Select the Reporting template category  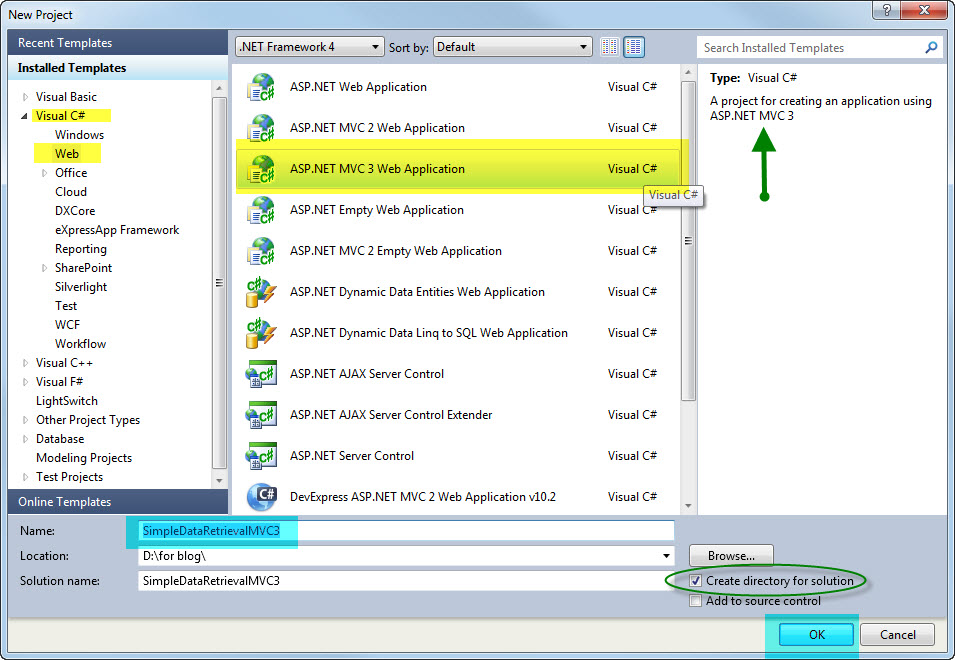80,249
